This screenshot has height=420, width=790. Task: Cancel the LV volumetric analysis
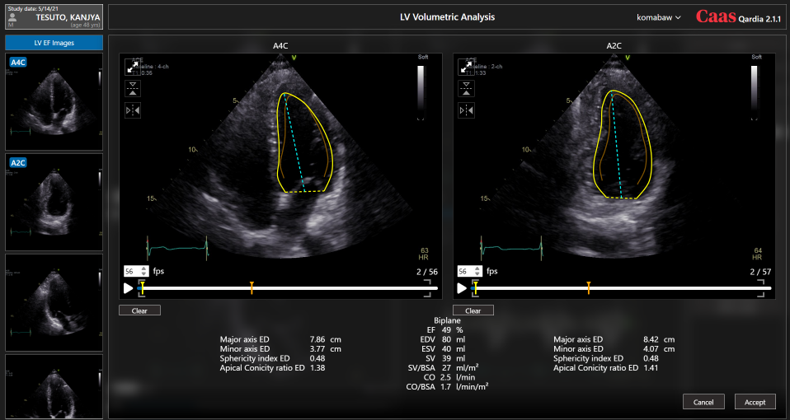[x=703, y=402]
